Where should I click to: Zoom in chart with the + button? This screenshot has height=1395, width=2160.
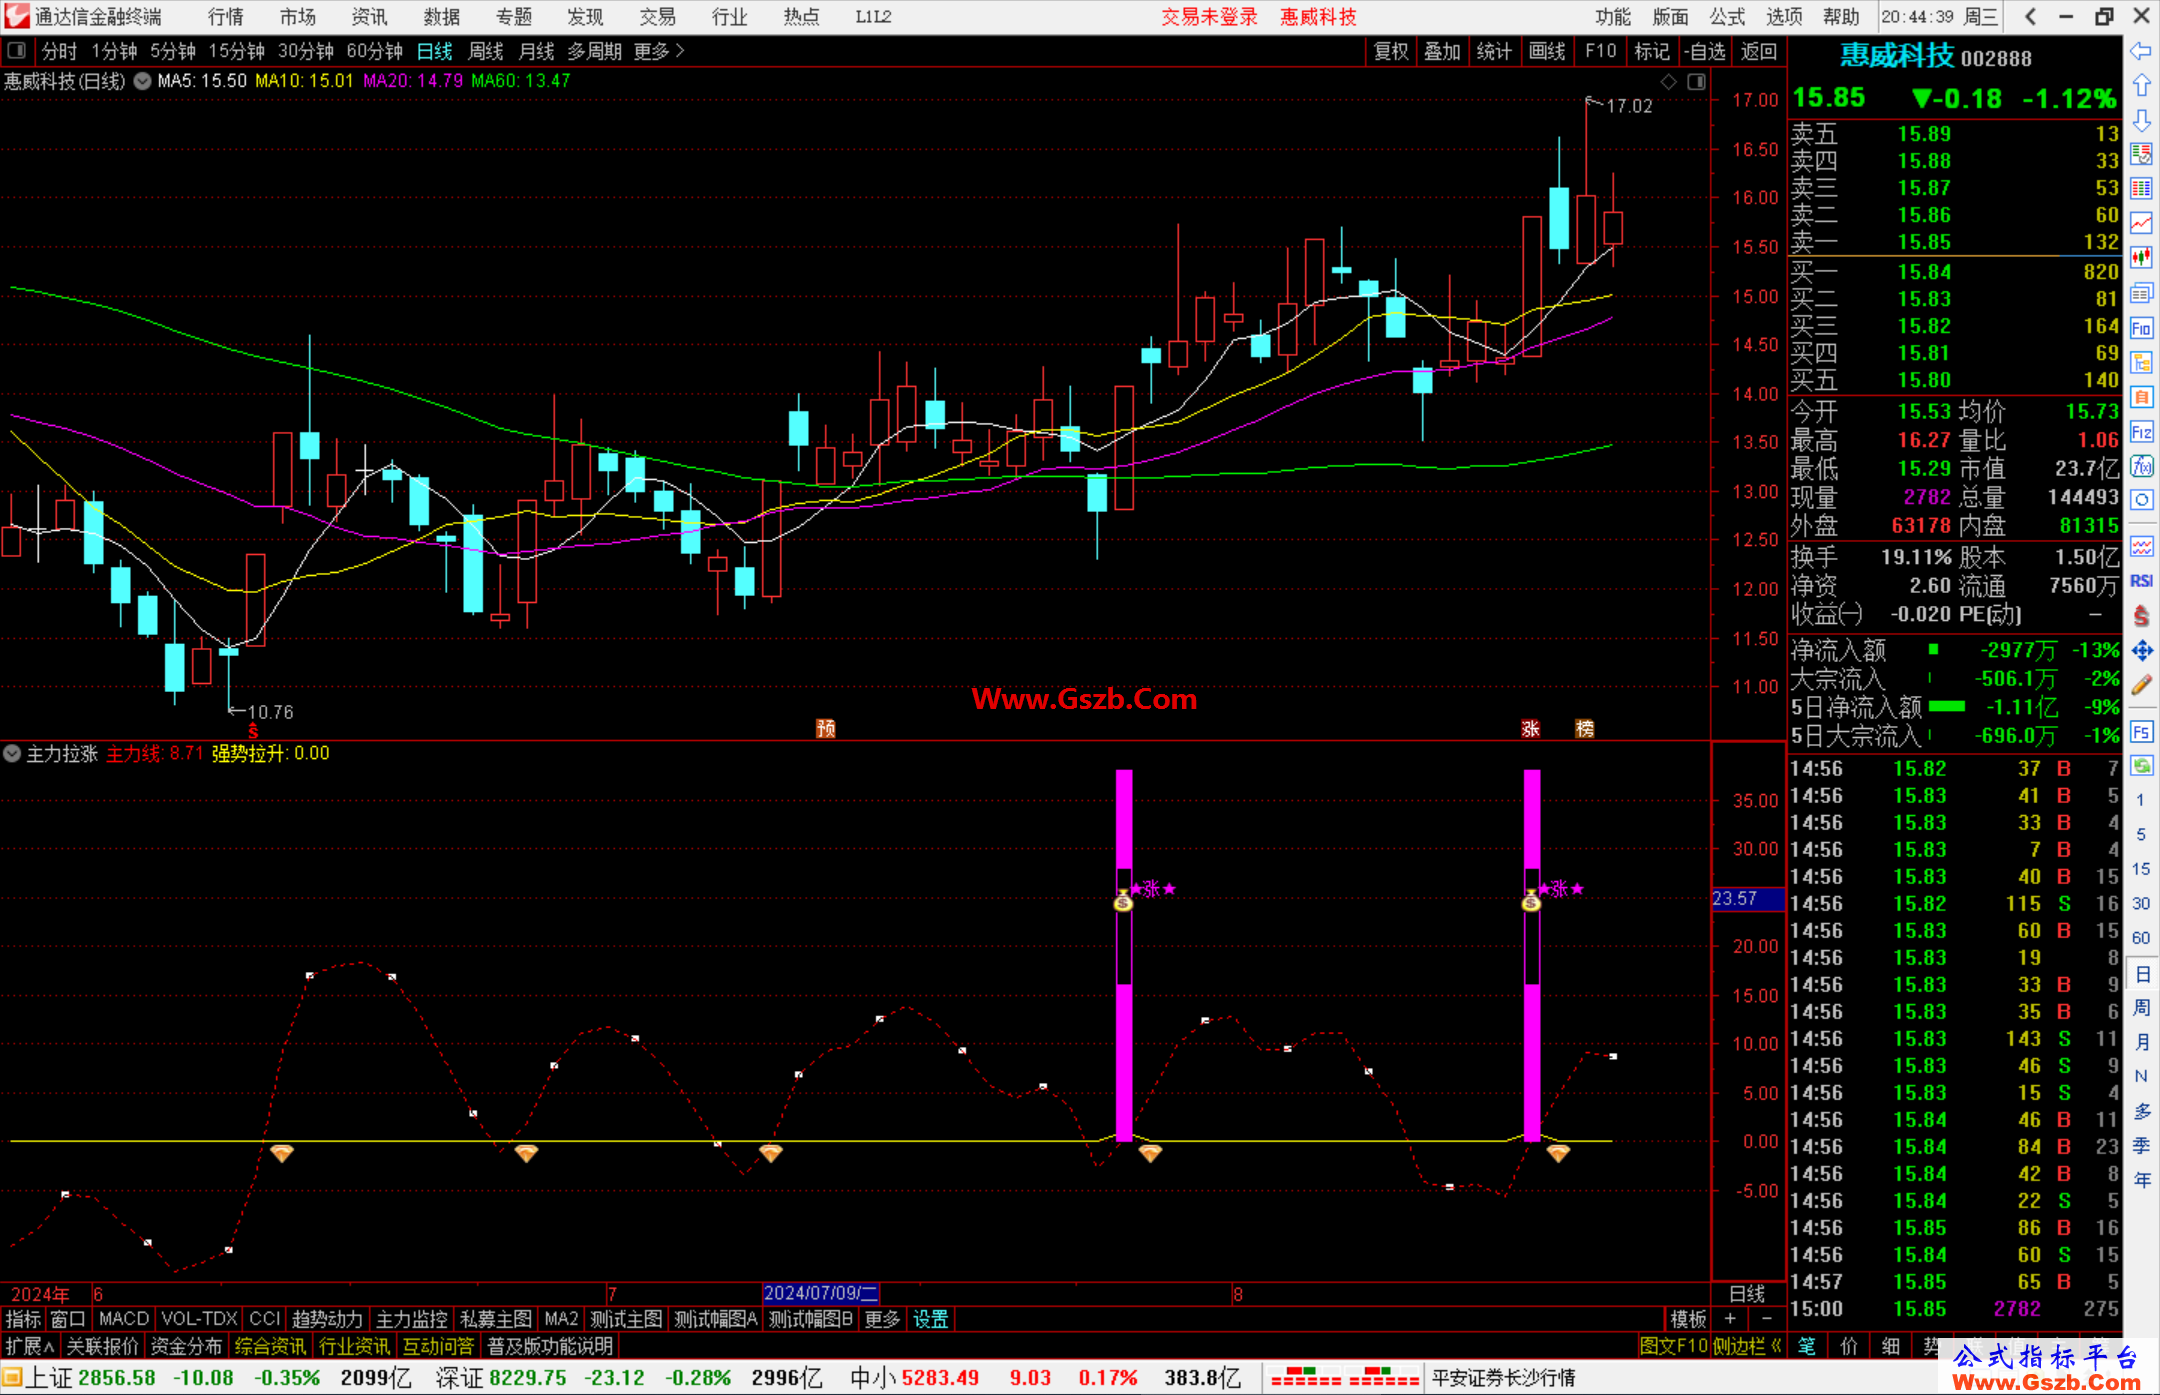point(1731,1319)
